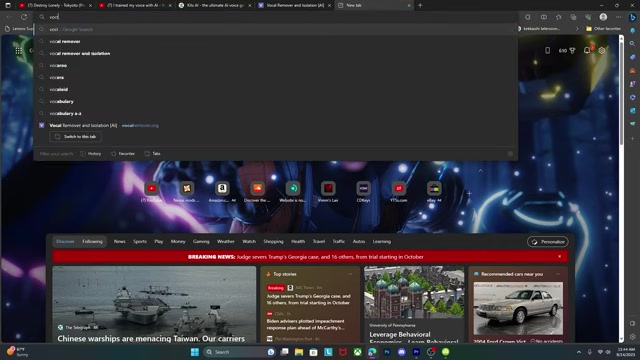The image size is (640, 360).
Task: Open File Explorer from taskbar
Action: coord(299,352)
